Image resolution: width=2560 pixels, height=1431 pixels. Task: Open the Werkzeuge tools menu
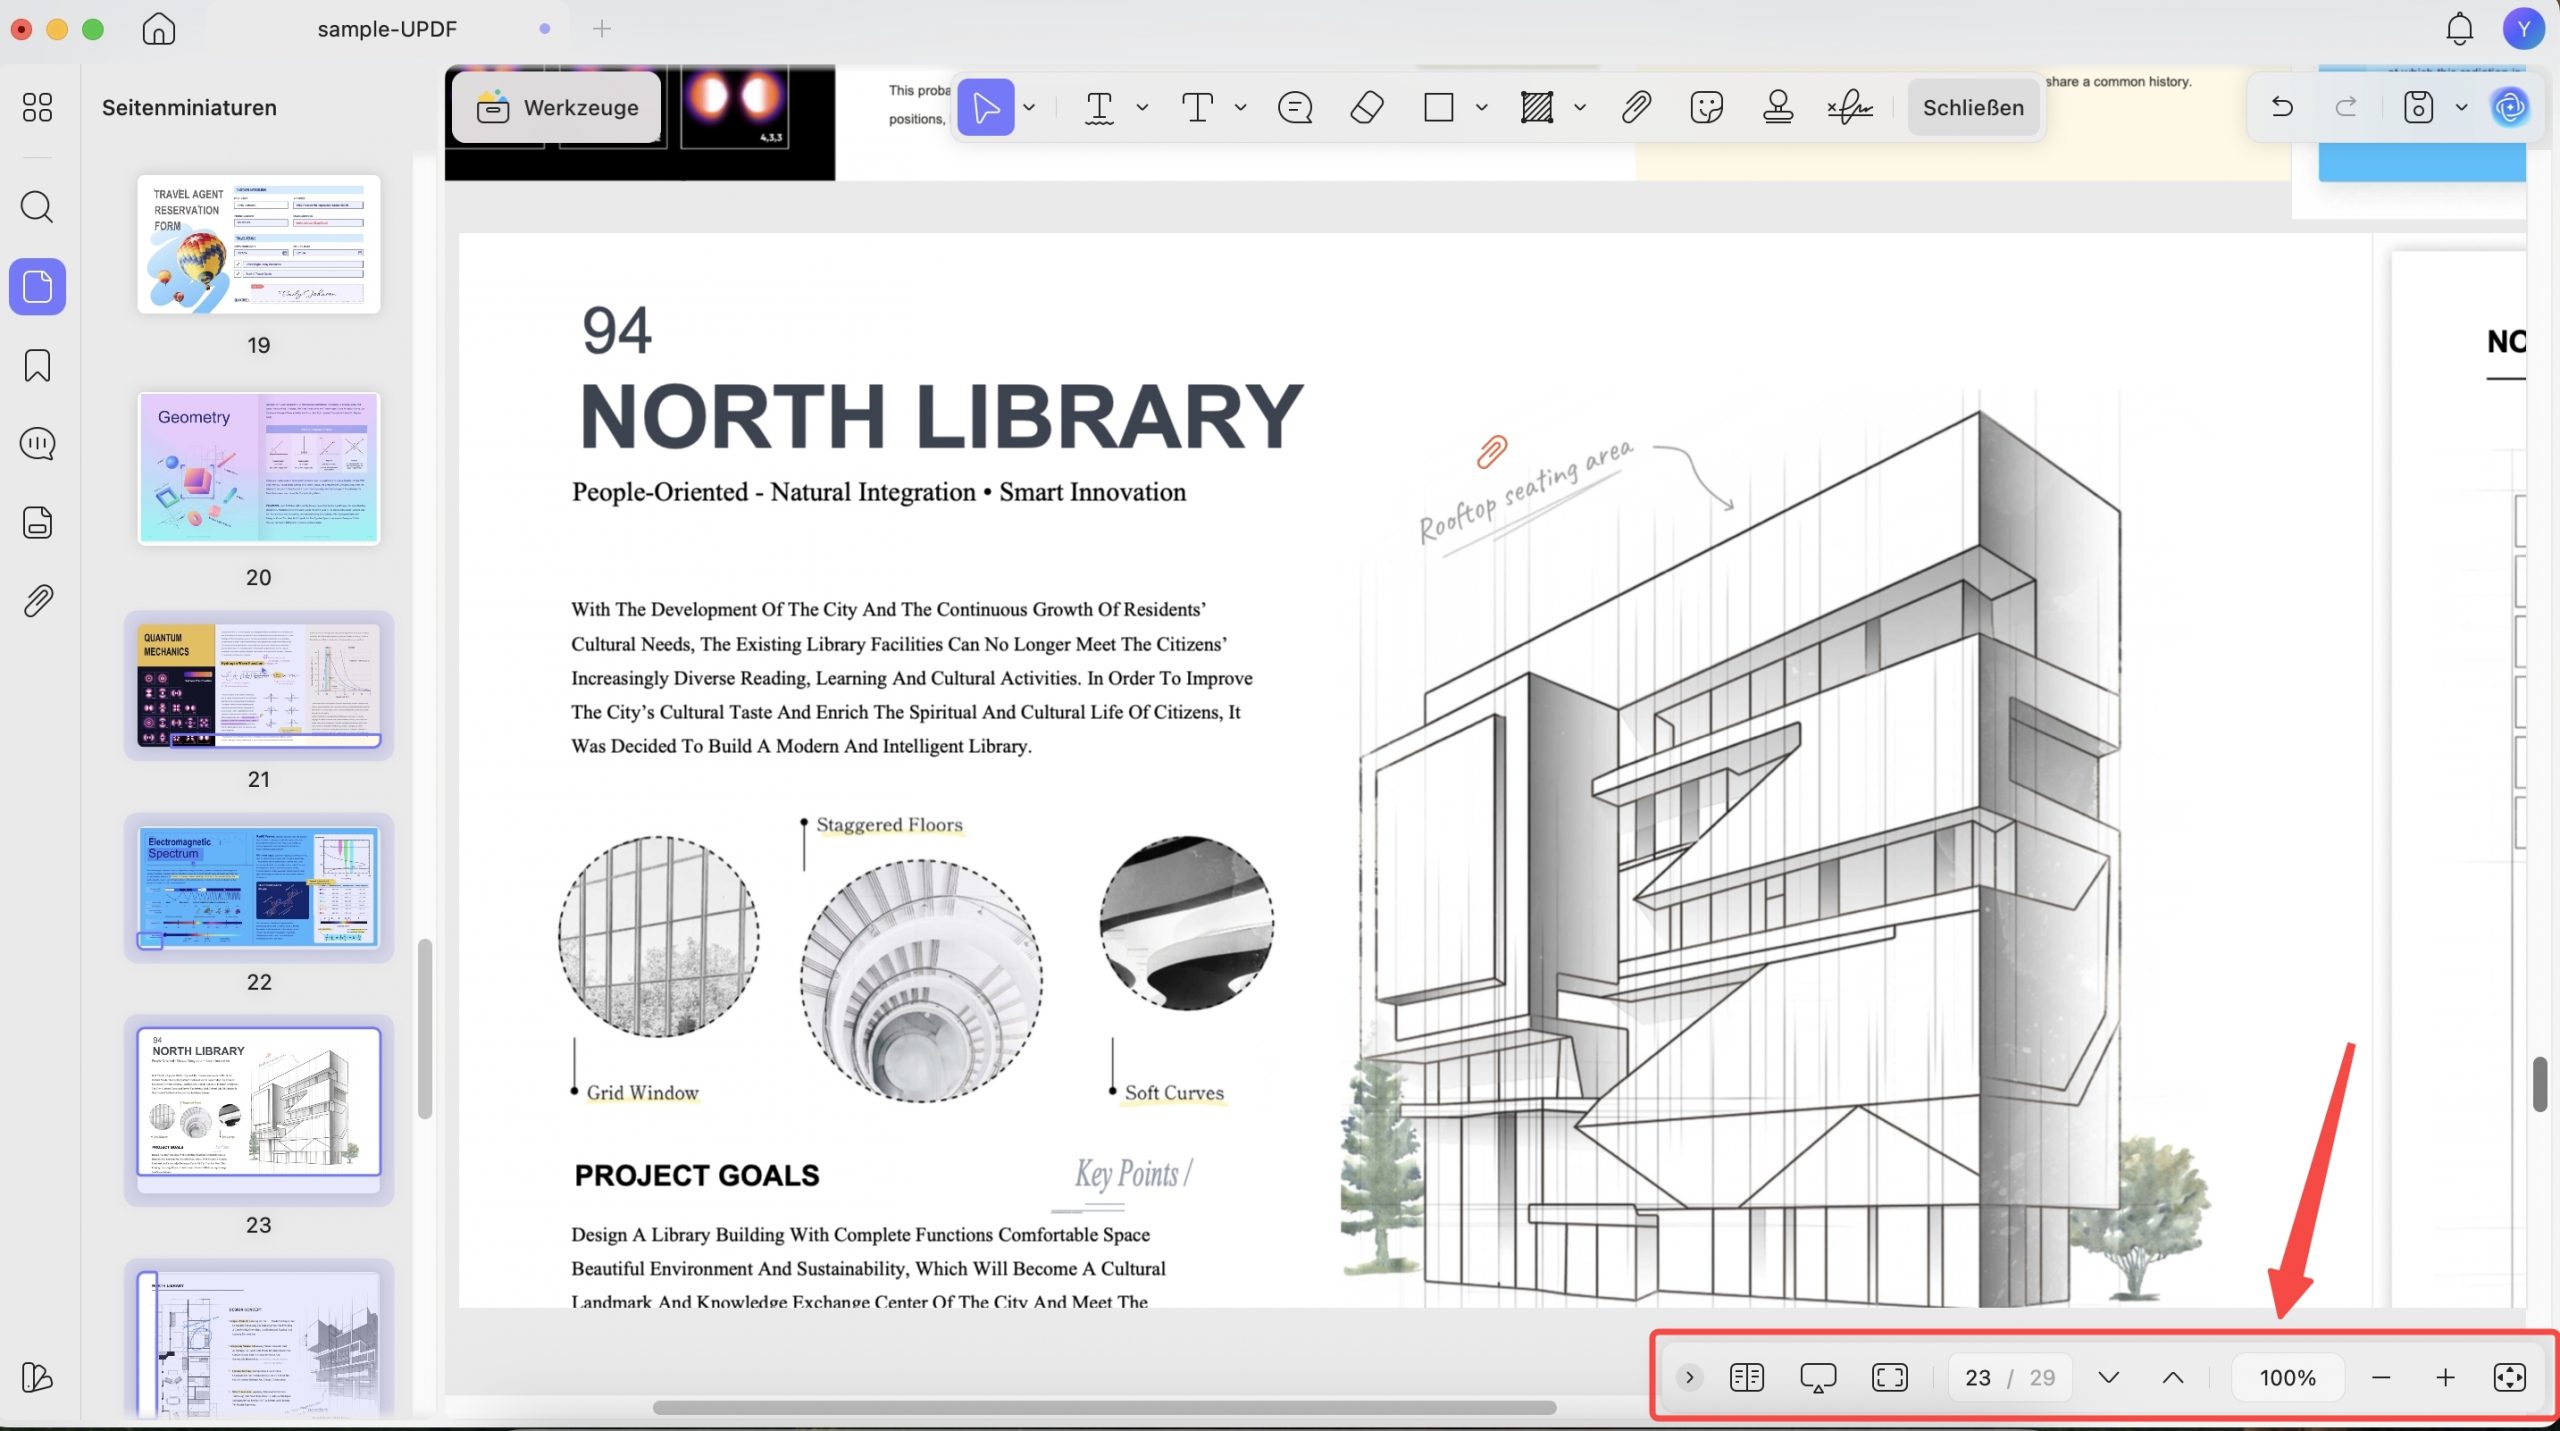(557, 107)
